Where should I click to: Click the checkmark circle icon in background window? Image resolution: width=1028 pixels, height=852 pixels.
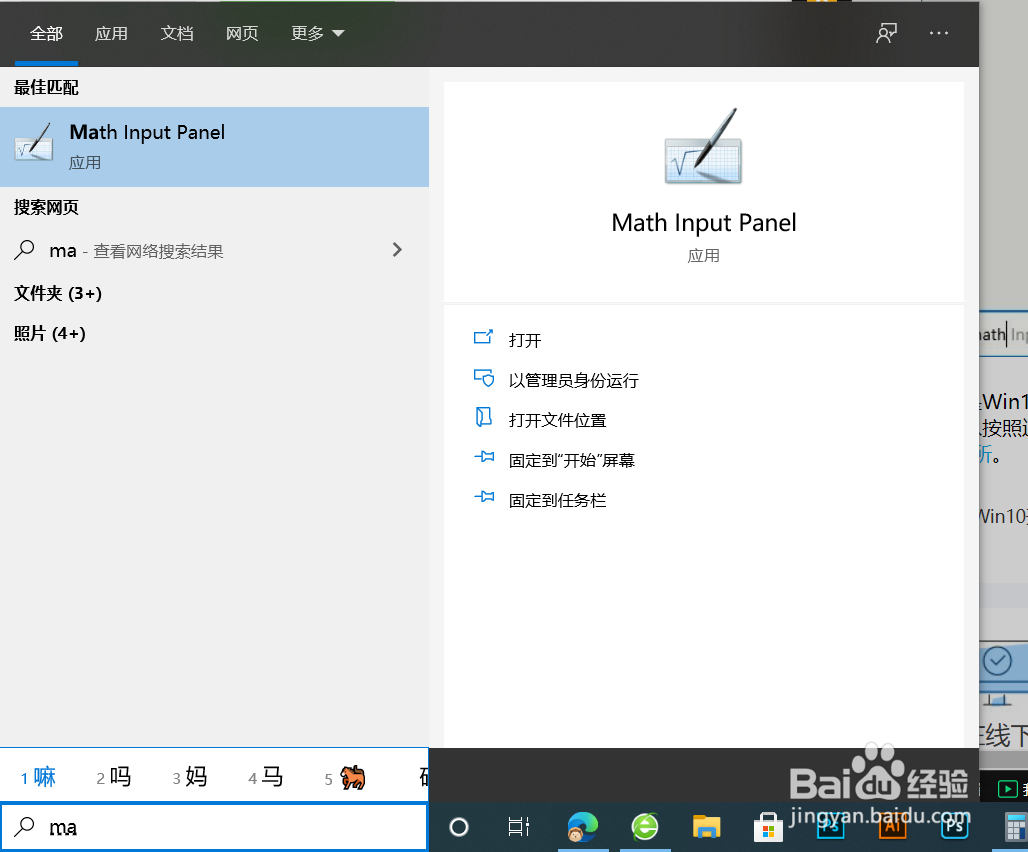coord(997,661)
